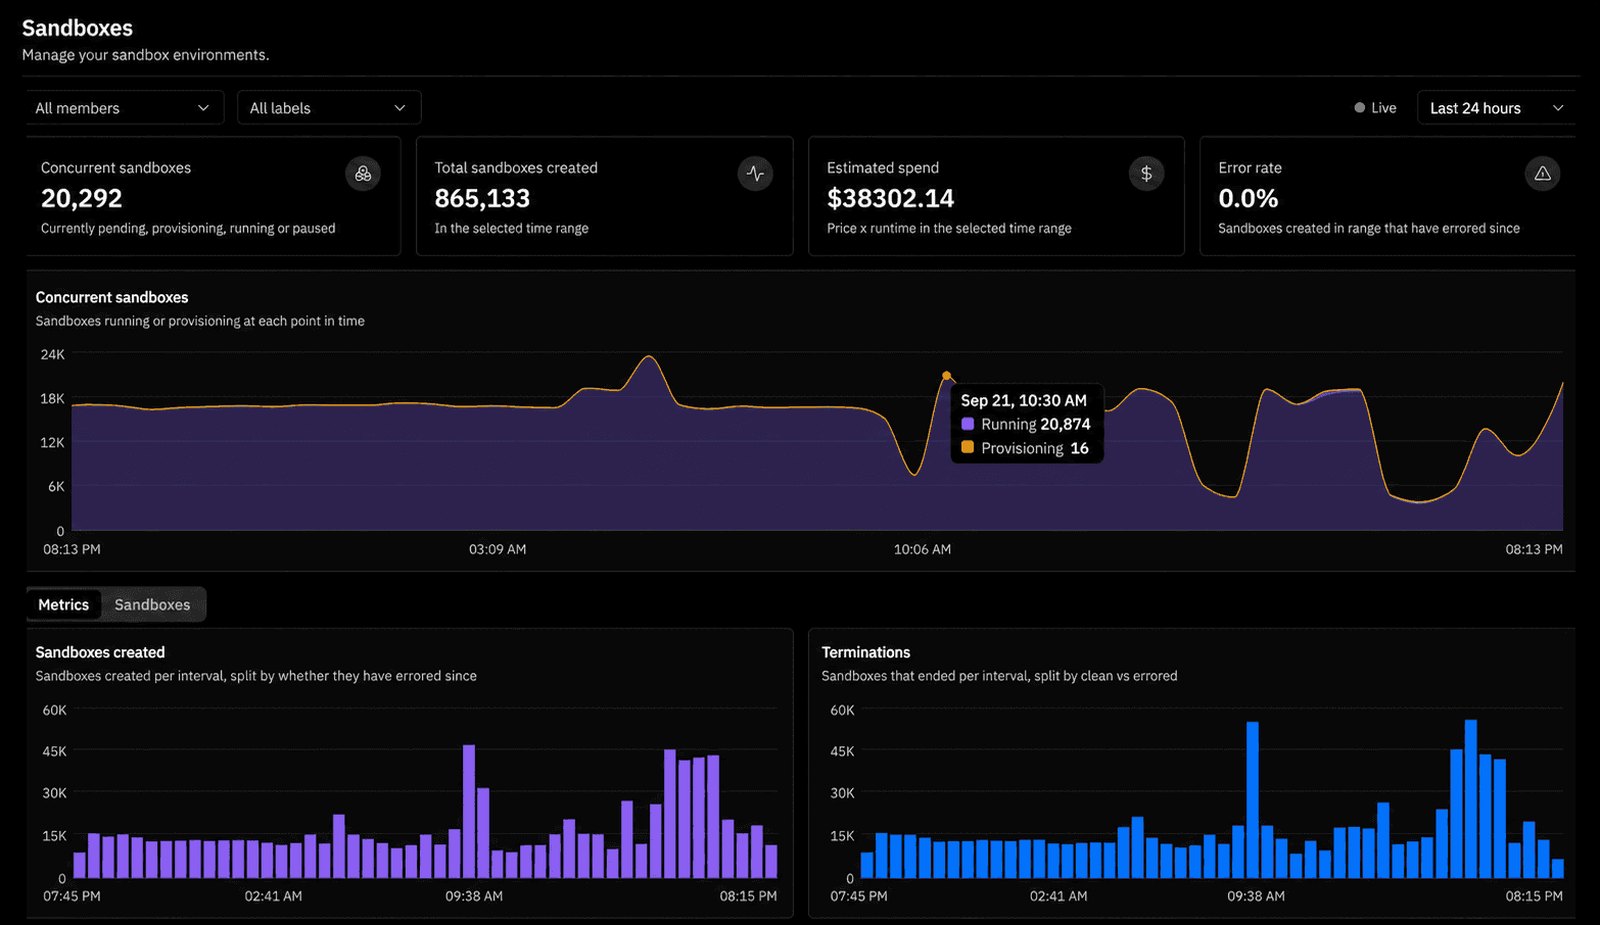Click 'Sandboxes that ended per interval' description
This screenshot has width=1600, height=925.
tap(999, 676)
